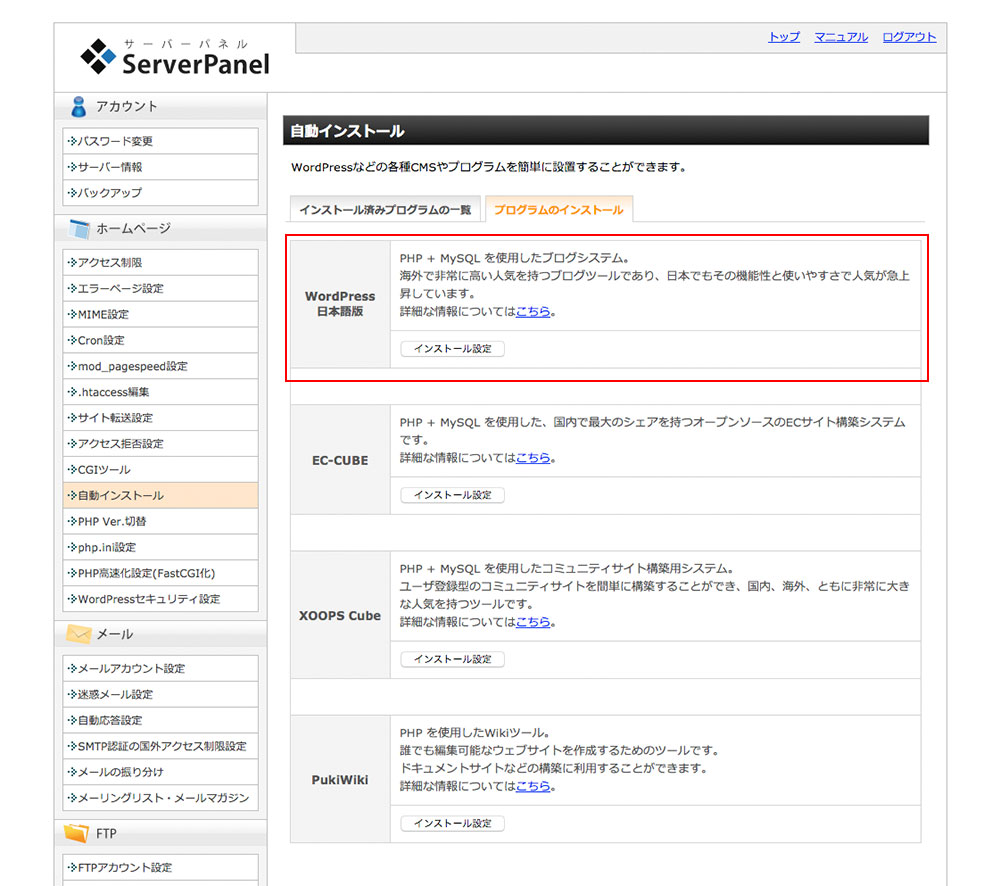The height and width of the screenshot is (886, 1000).
Task: Go to php.ini設定
Action: 161,547
